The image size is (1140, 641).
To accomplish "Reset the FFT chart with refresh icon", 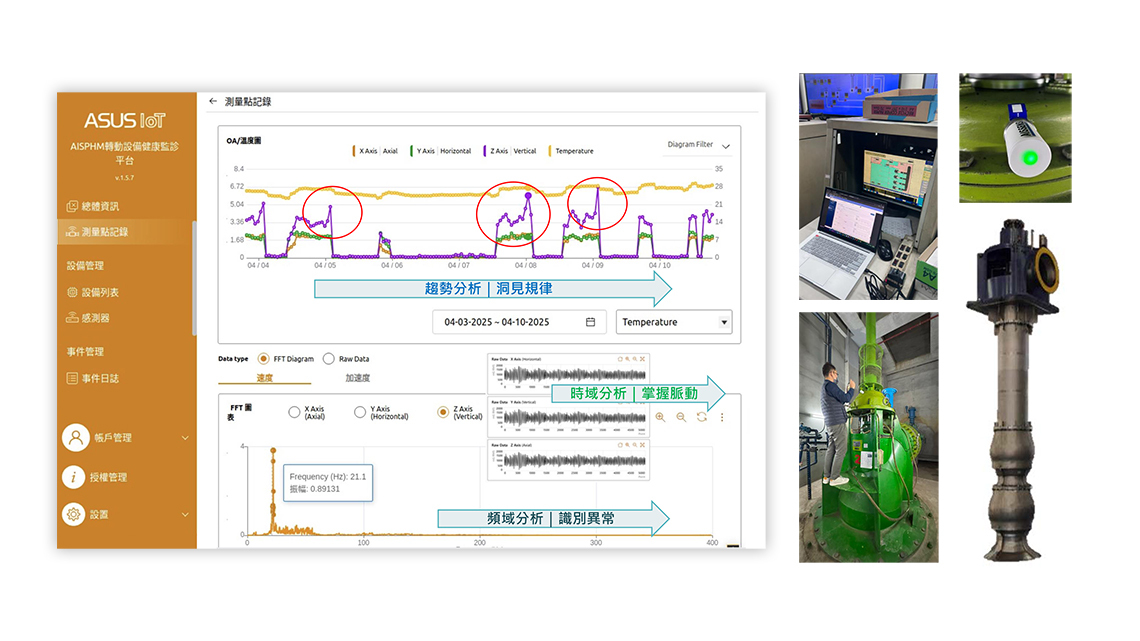I will [x=702, y=417].
